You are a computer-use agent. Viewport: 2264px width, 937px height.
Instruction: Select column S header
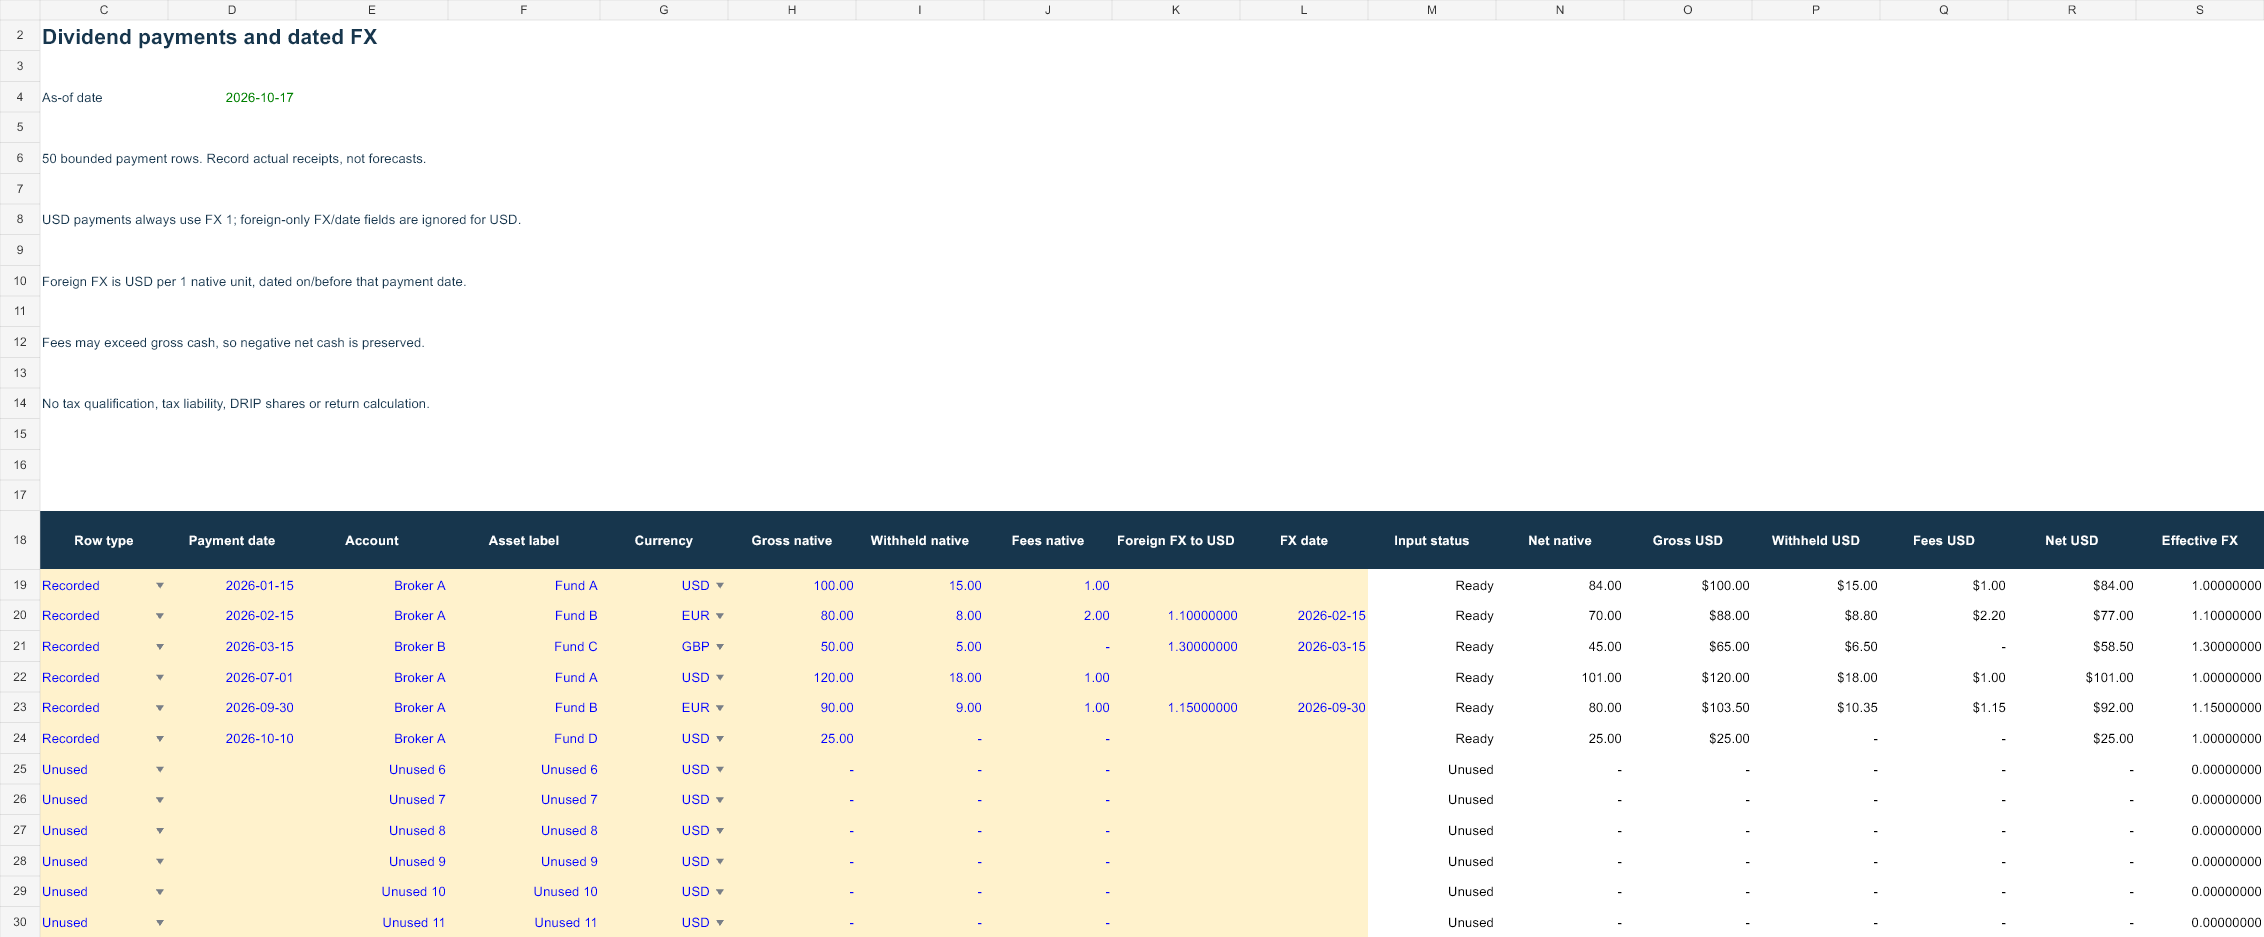point(2200,10)
